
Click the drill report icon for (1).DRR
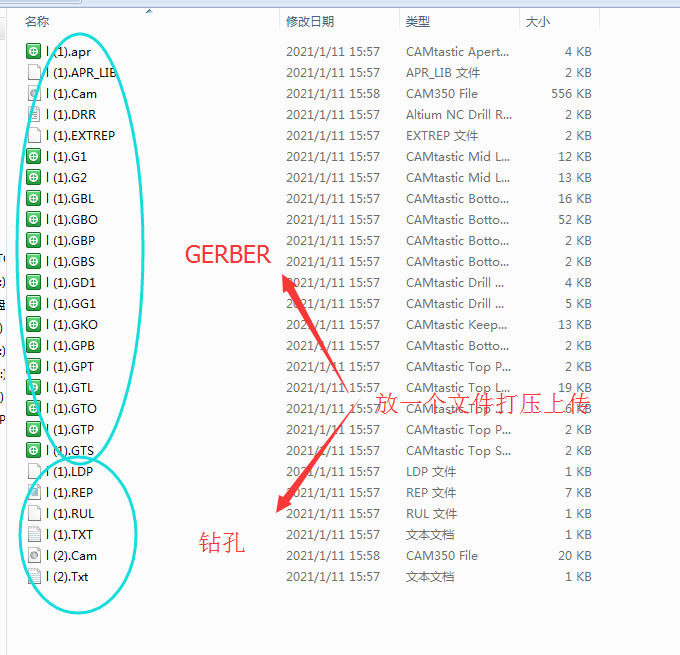pos(33,115)
